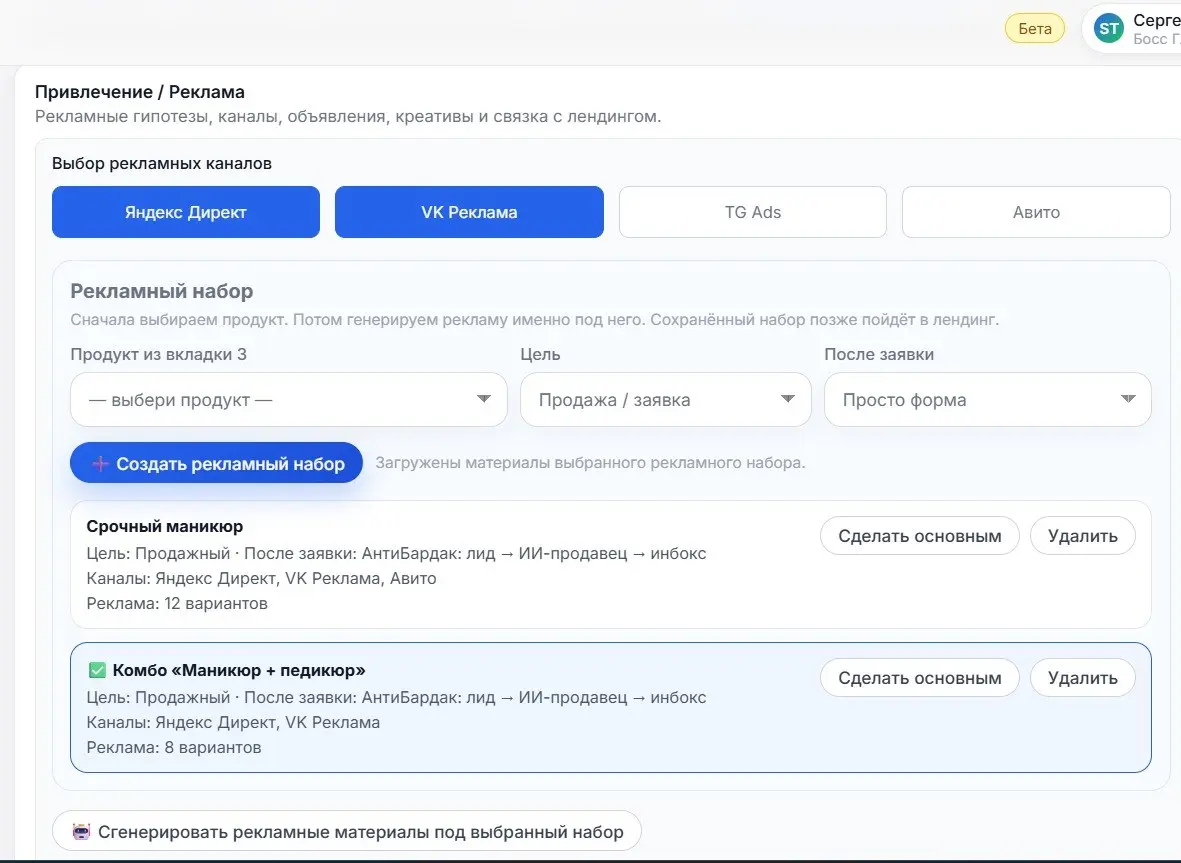
Task: Click Каналы: Яндекс Директ, VK Реклама, Авито line
Action: (261, 578)
